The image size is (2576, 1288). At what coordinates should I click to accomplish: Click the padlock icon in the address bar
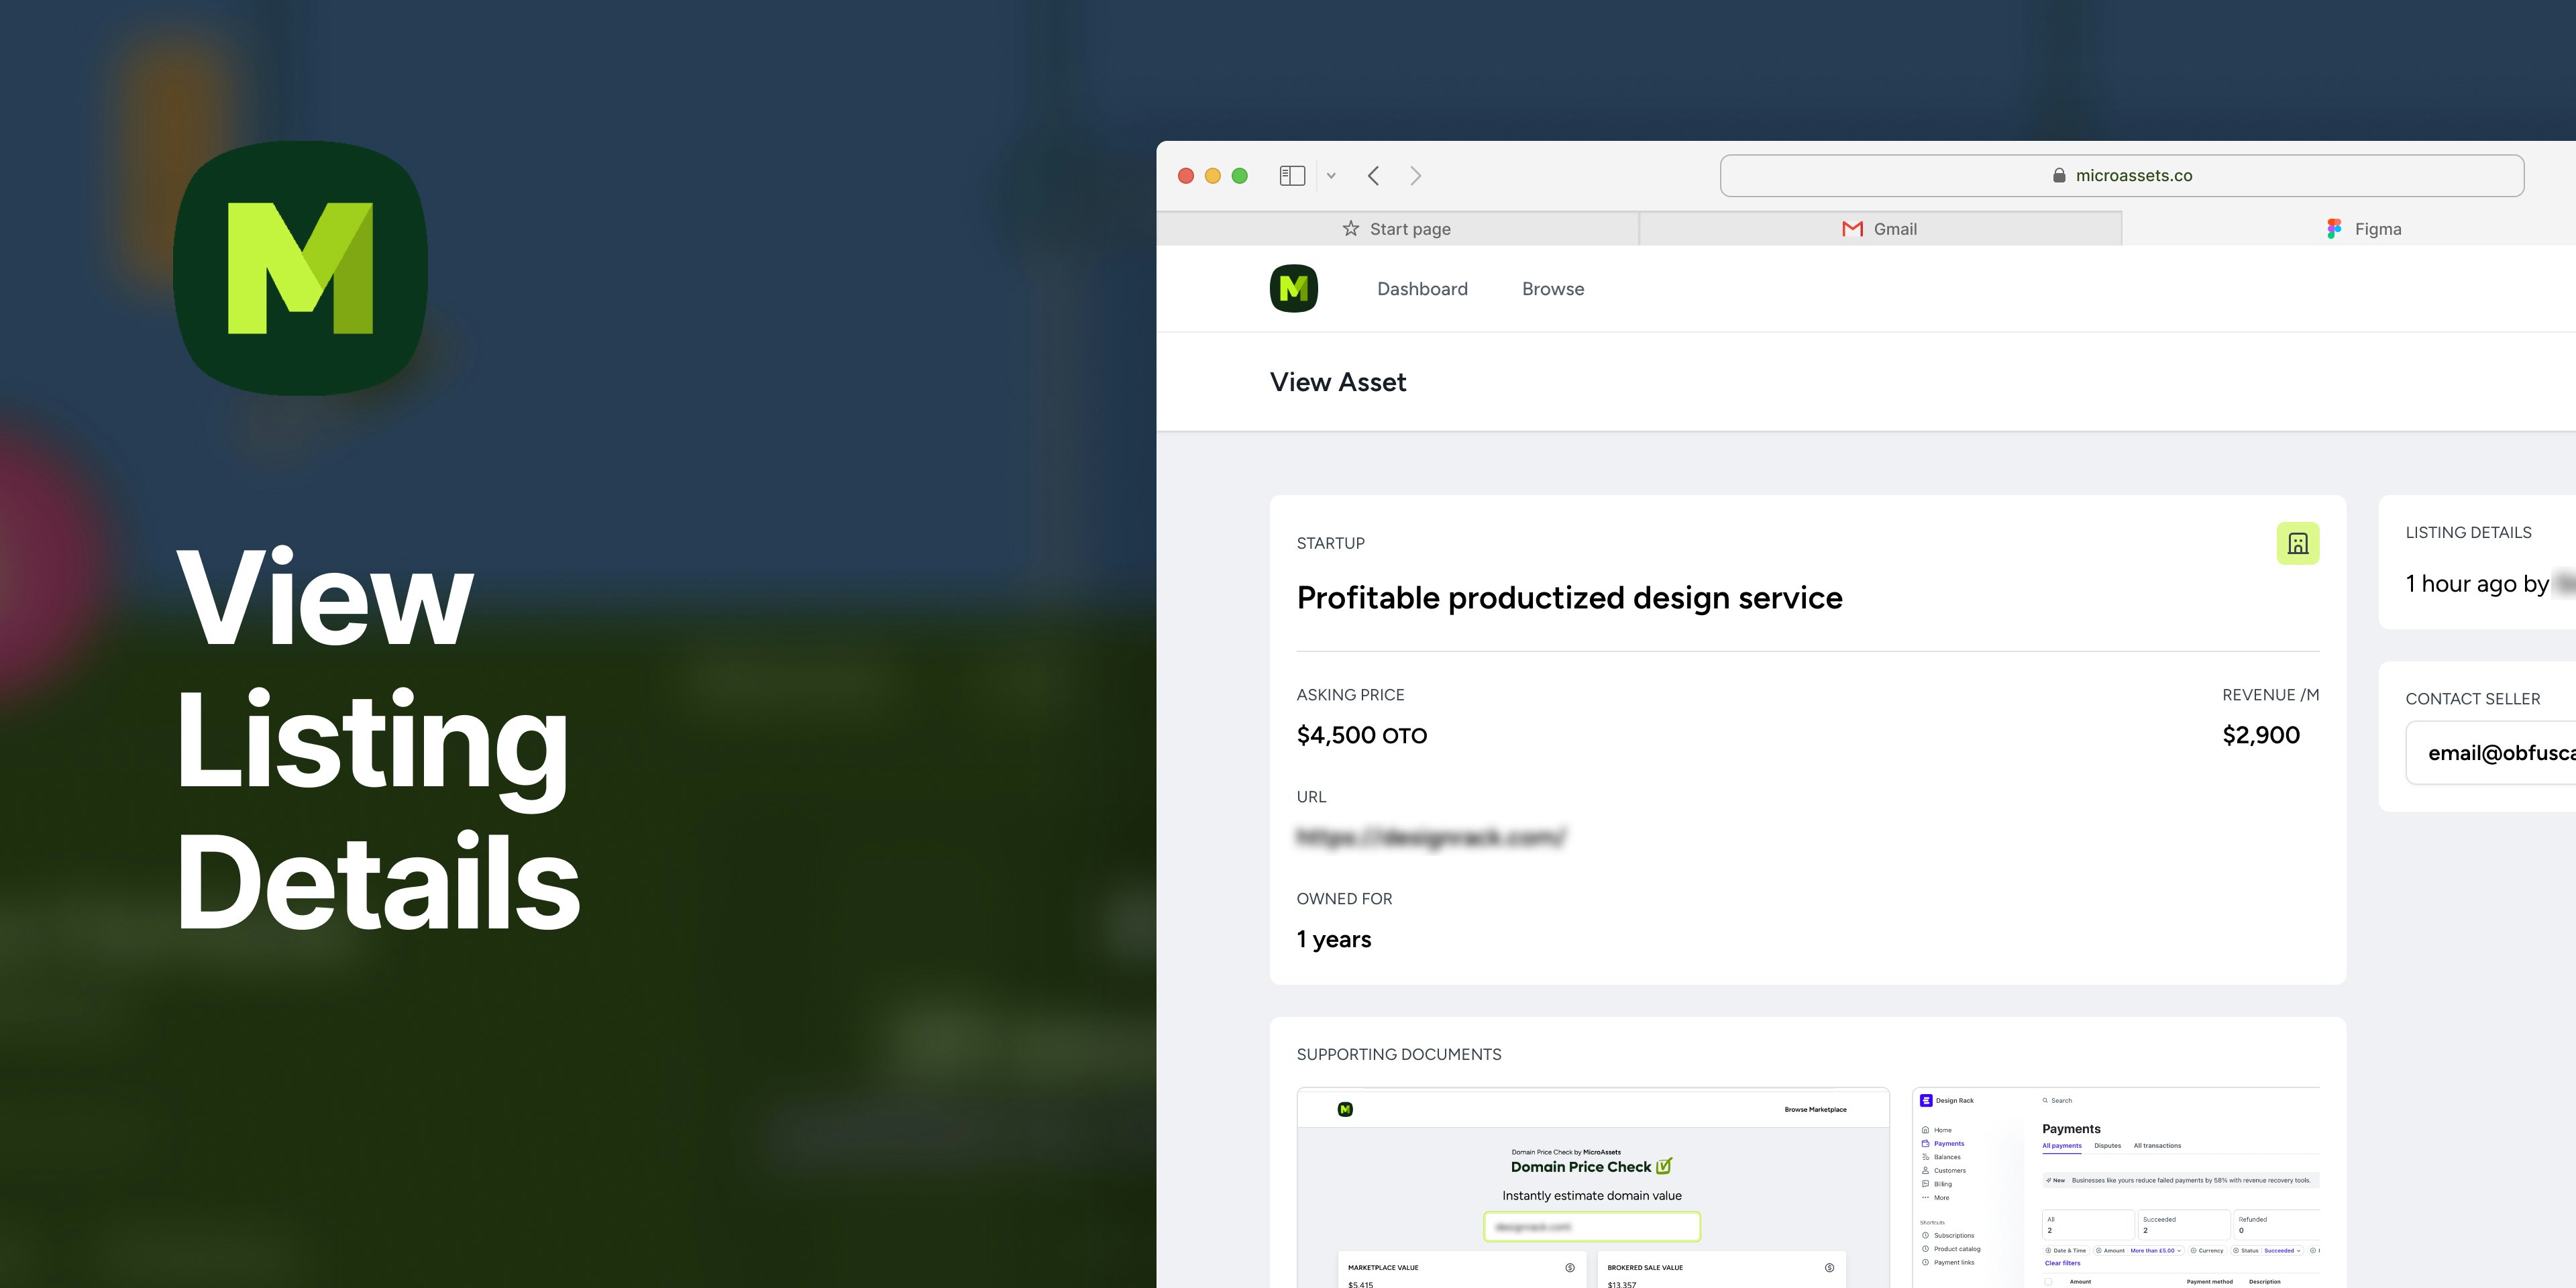2059,175
